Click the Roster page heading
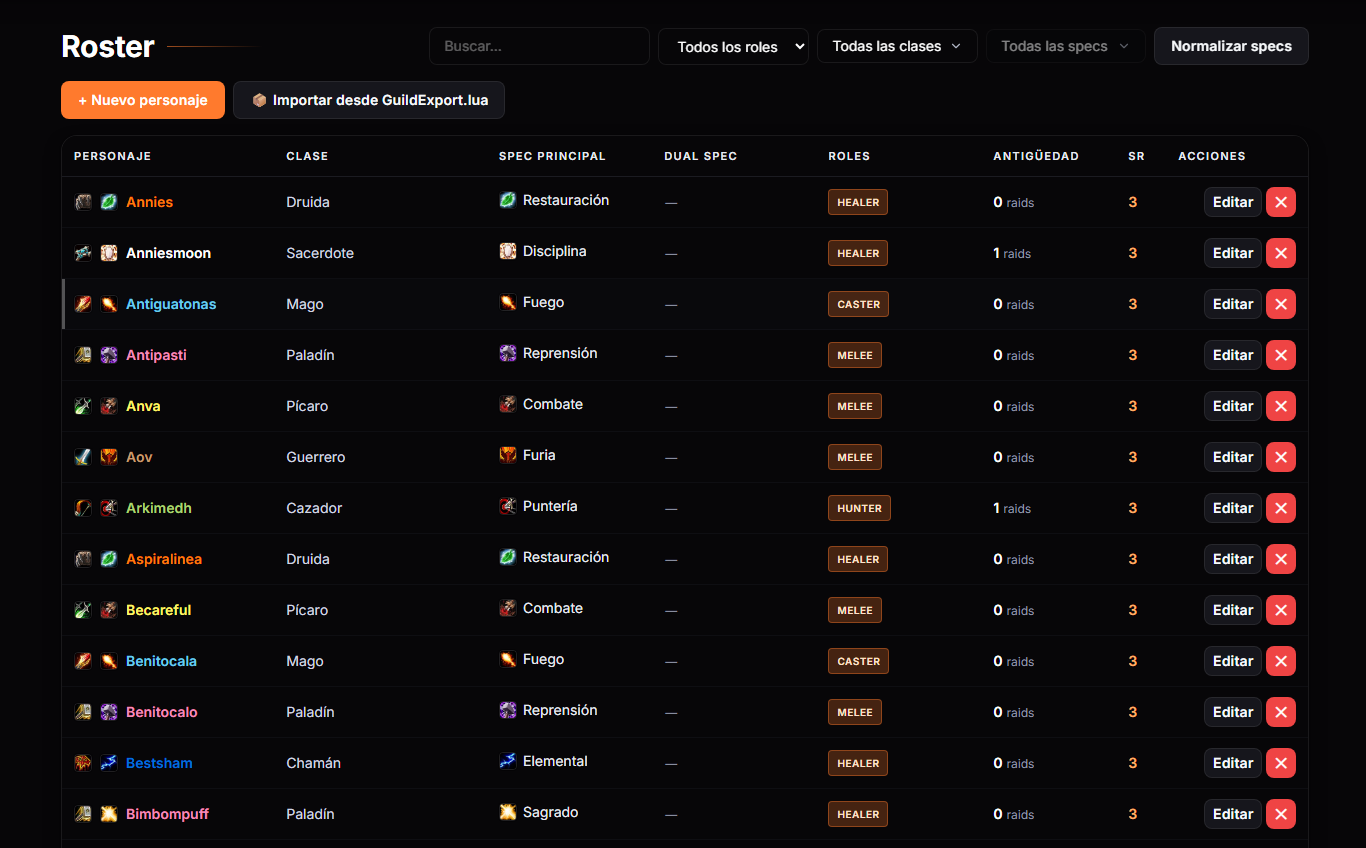Screen dimensions: 1366x848 click(108, 47)
